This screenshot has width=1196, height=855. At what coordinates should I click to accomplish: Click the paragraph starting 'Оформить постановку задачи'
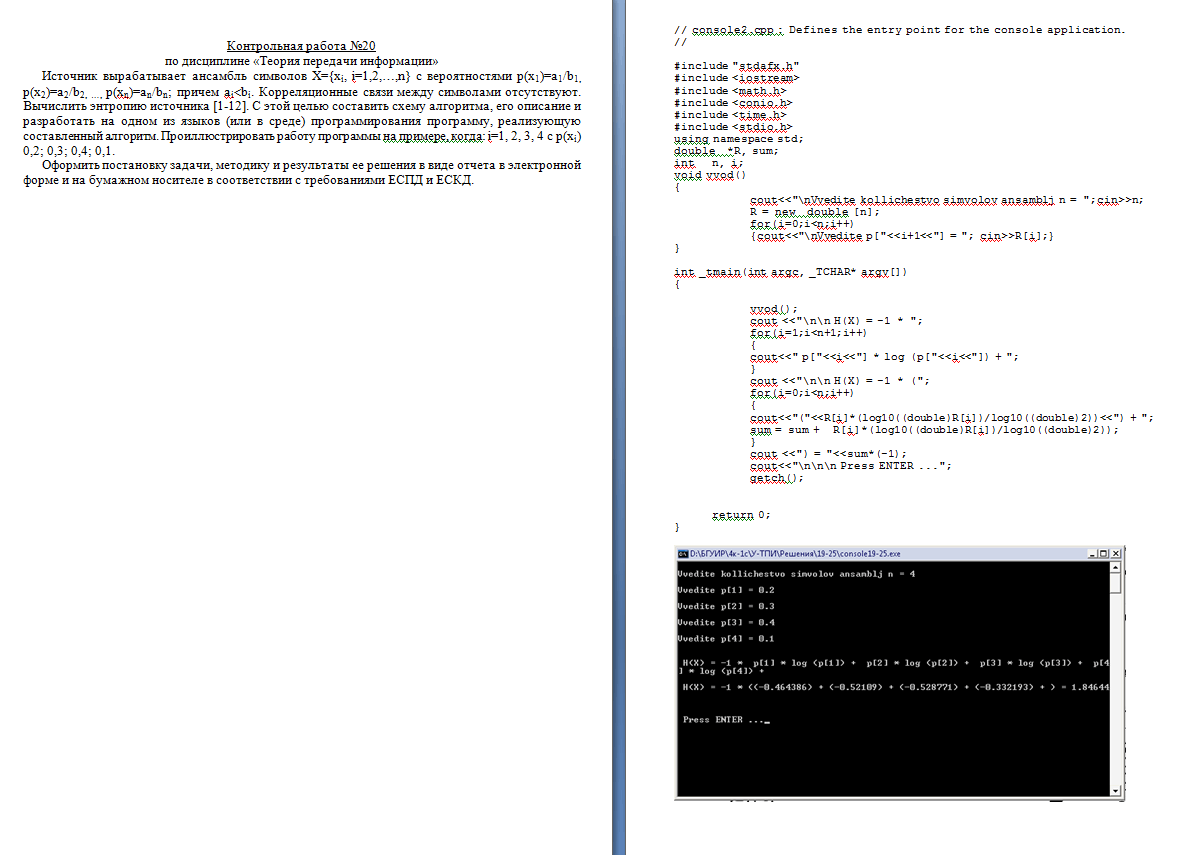(302, 172)
